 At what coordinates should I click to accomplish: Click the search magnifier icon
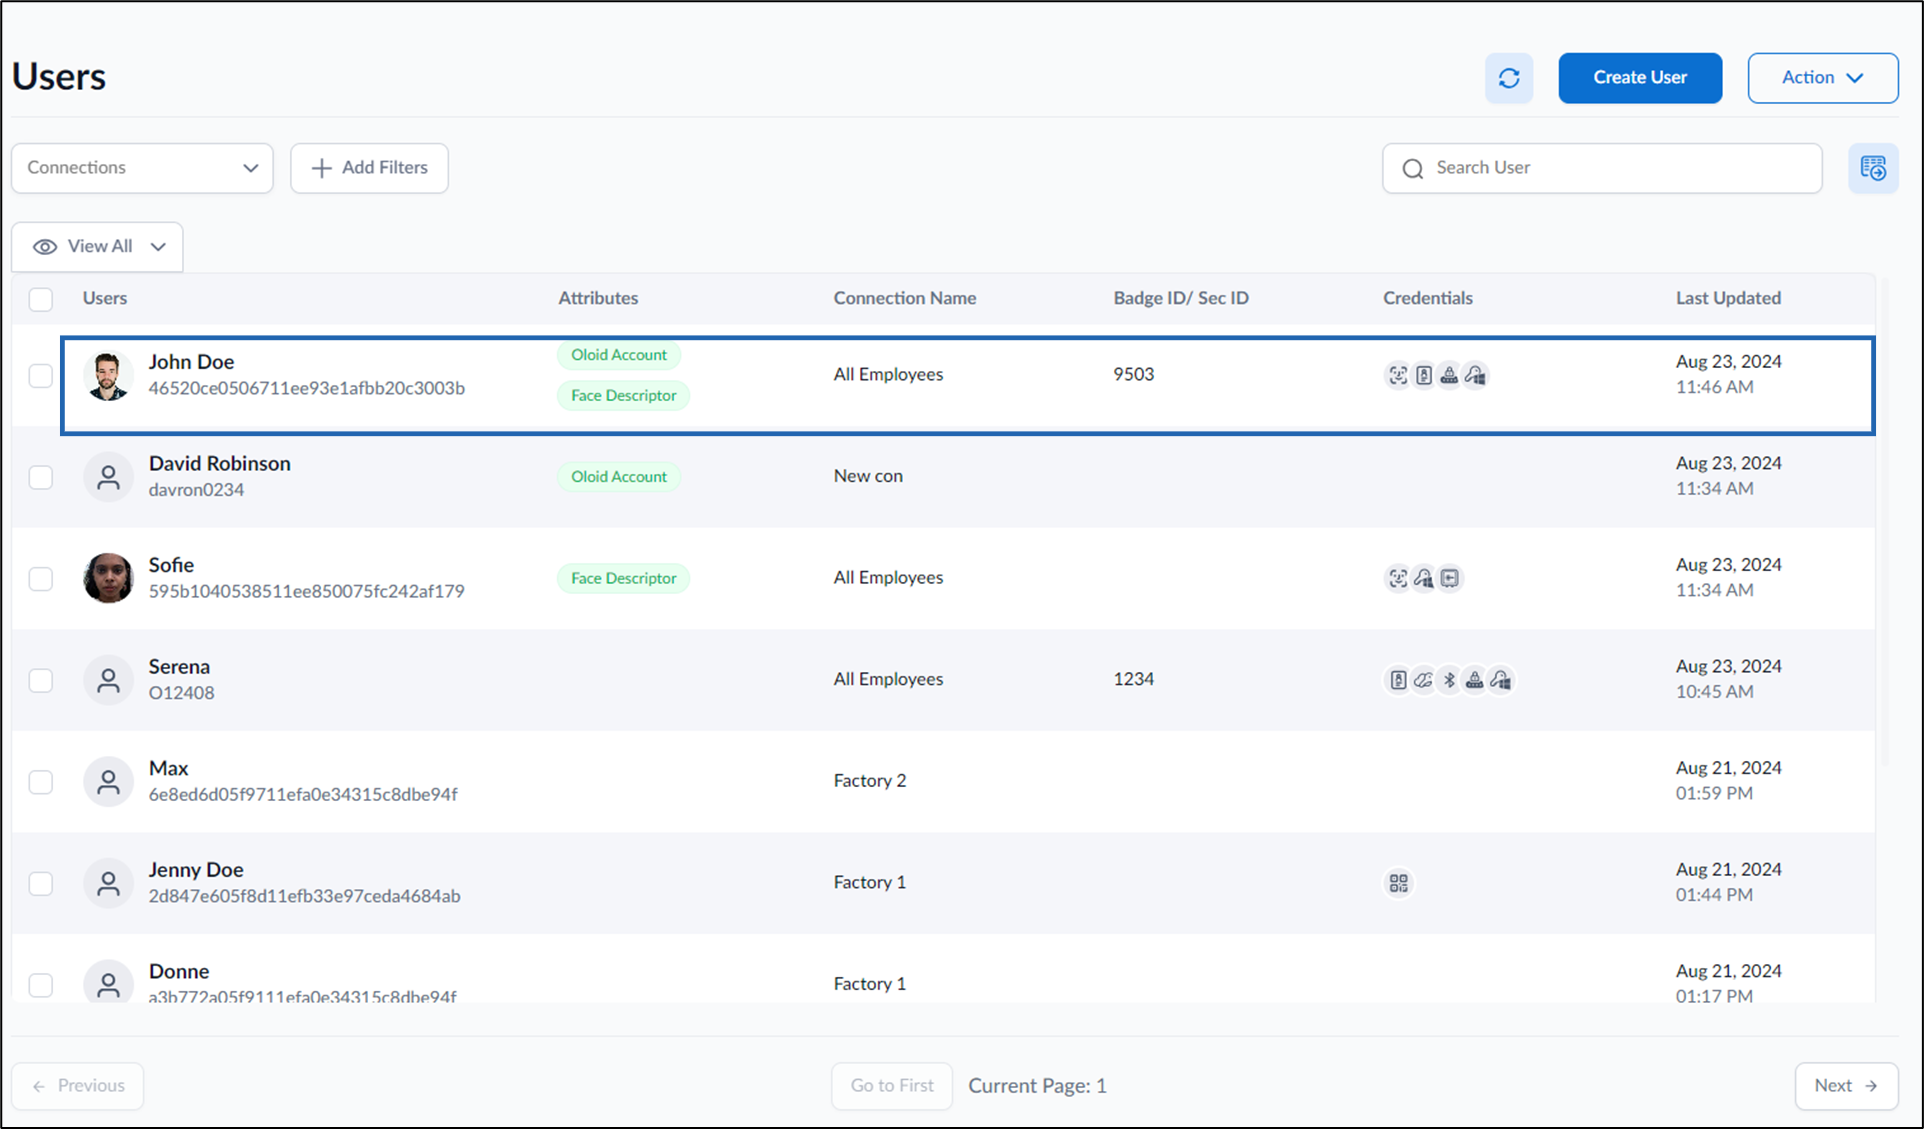click(1412, 168)
